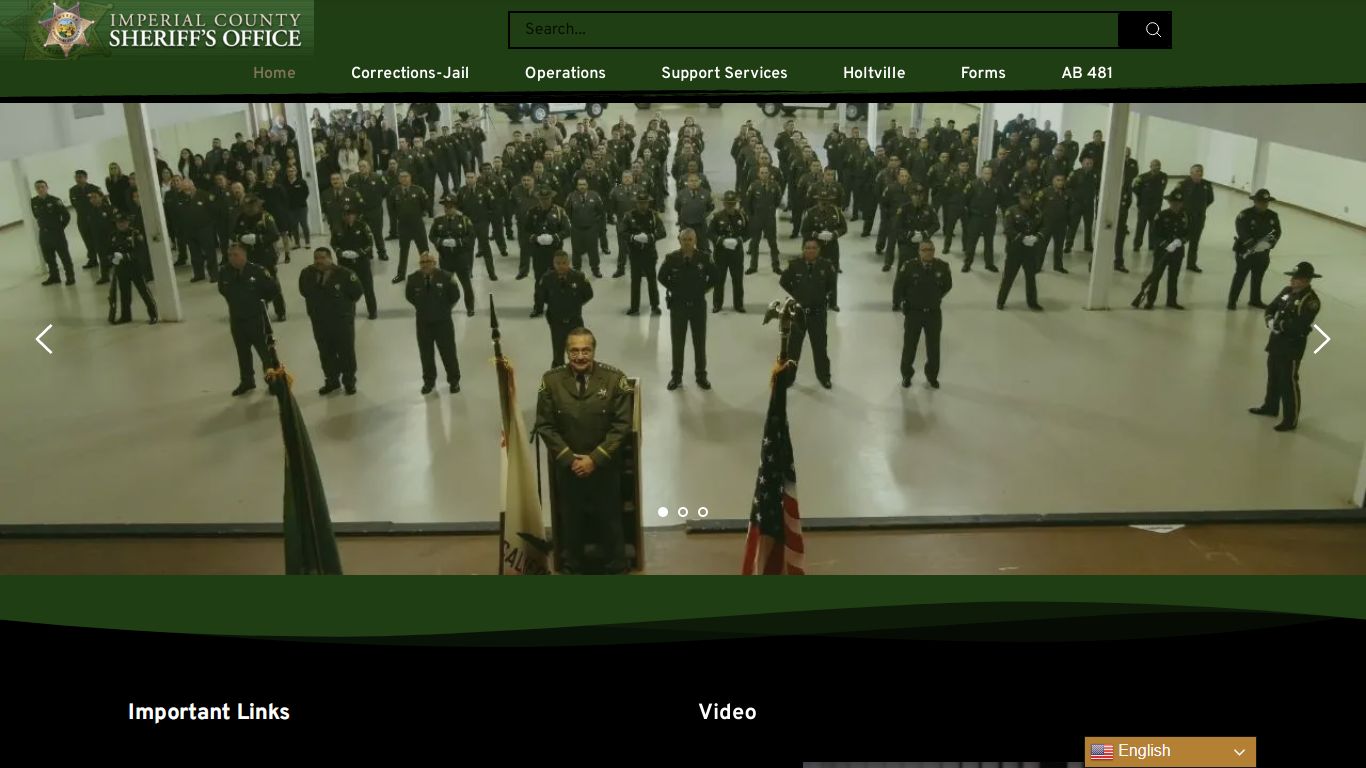Click the US flag language icon

point(1102,752)
